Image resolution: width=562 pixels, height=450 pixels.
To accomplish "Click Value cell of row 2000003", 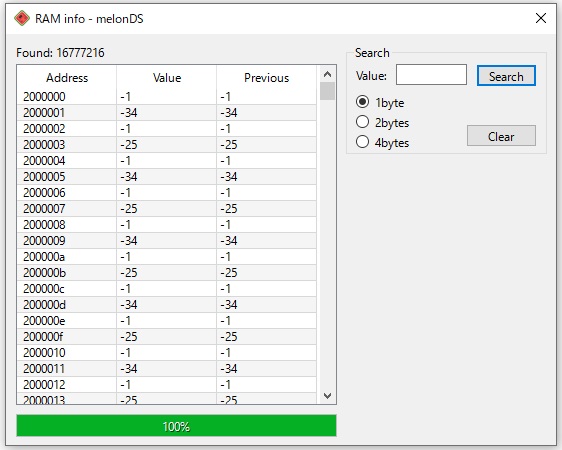I will pyautogui.click(x=167, y=145).
